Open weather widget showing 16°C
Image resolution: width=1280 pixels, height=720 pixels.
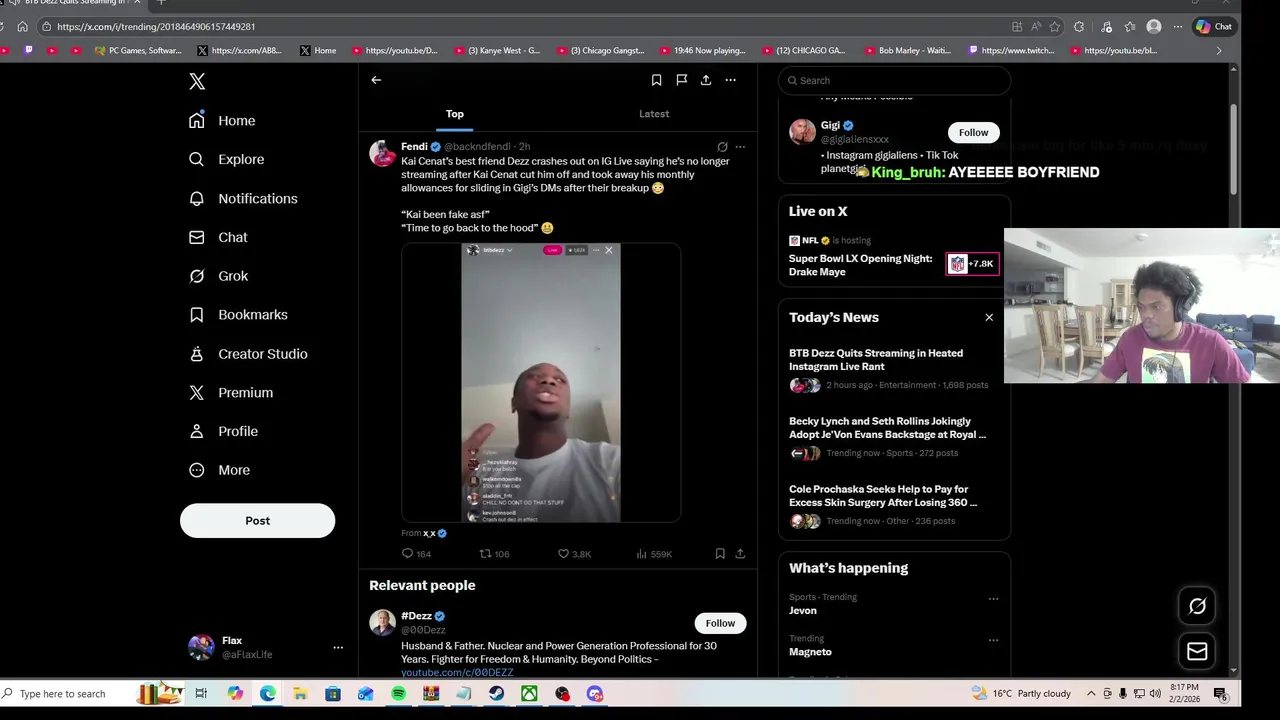click(x=1021, y=694)
